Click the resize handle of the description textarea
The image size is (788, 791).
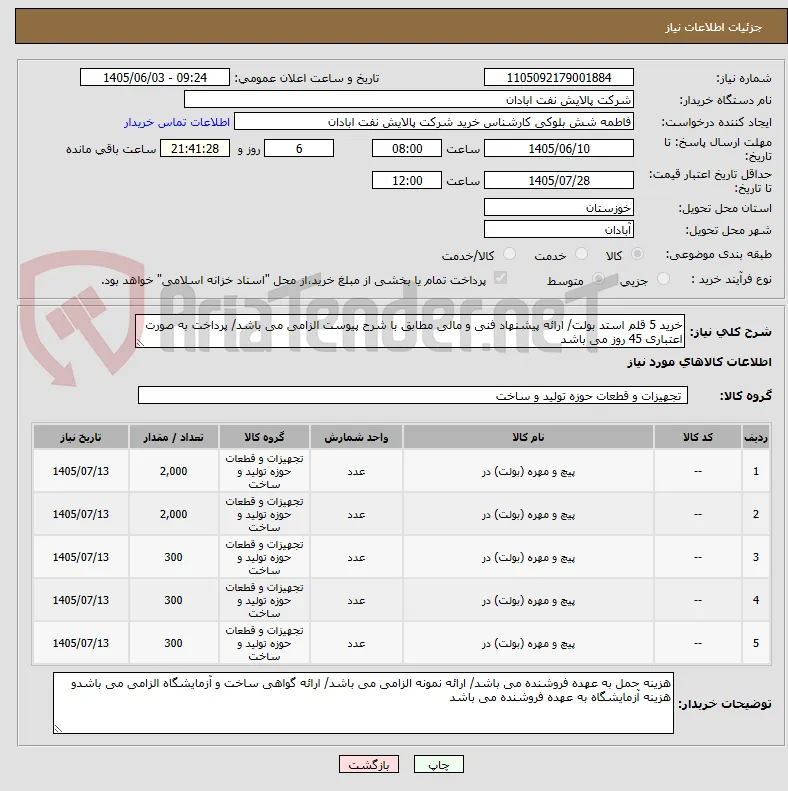[140, 343]
